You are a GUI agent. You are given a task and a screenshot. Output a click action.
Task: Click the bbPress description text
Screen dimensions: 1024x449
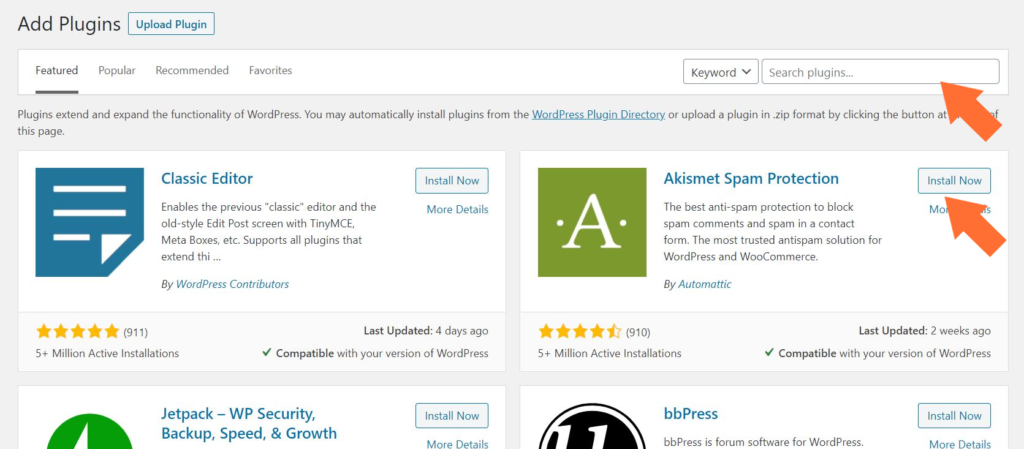click(763, 441)
